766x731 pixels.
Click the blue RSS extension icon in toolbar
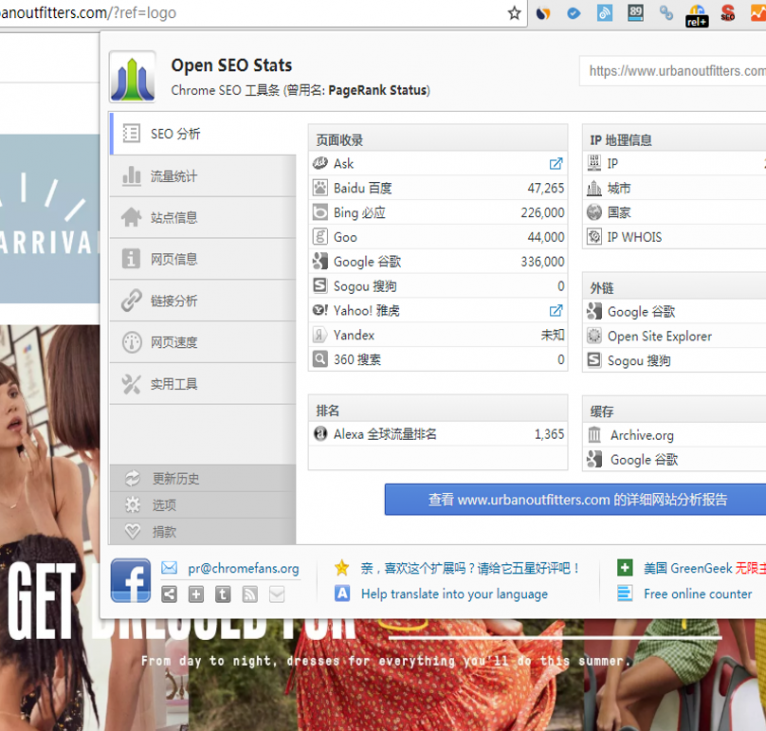(x=604, y=13)
